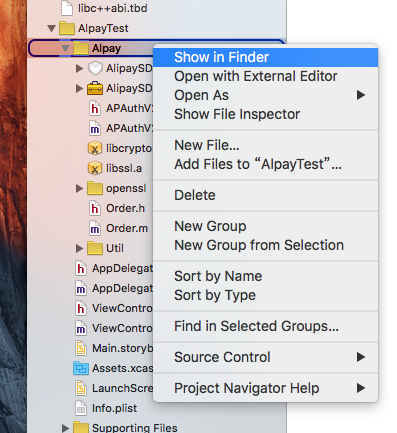Open the Source Control submenu
The width and height of the screenshot is (397, 433).
coord(265,357)
